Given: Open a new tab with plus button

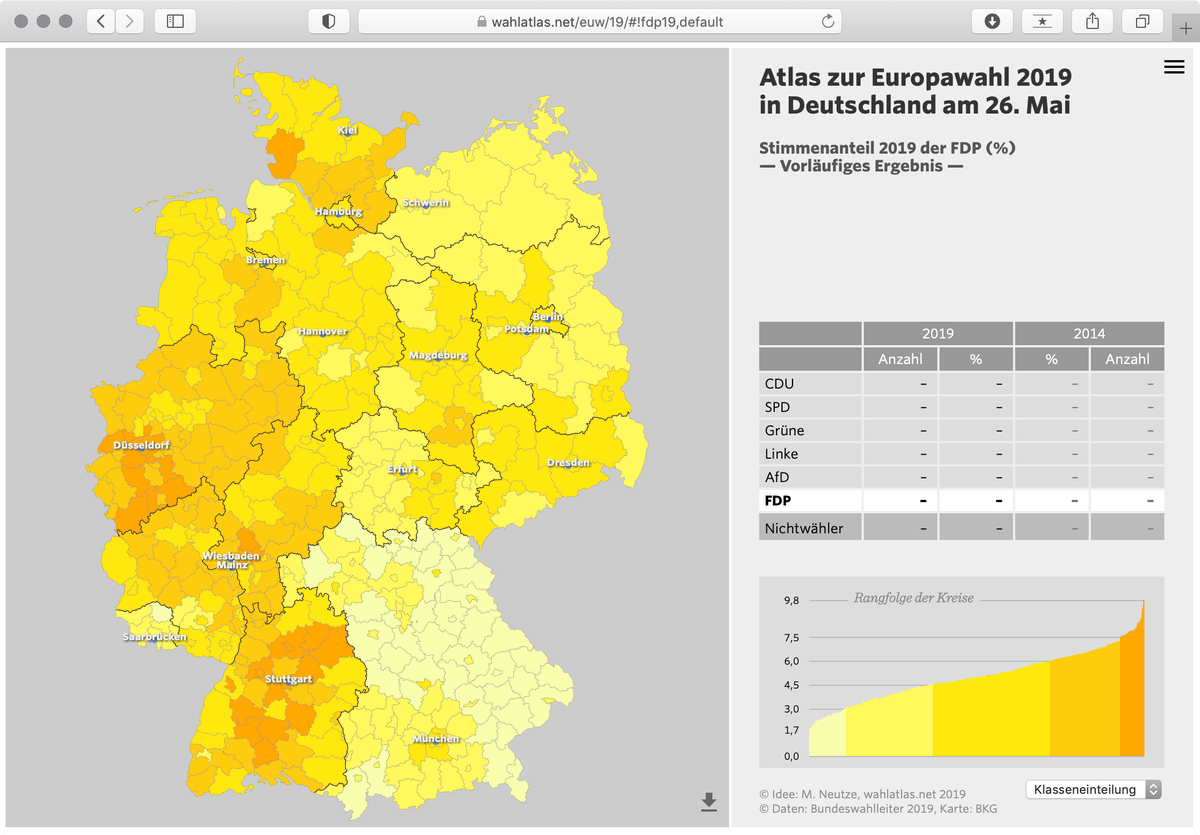Looking at the screenshot, I should [x=1186, y=29].
